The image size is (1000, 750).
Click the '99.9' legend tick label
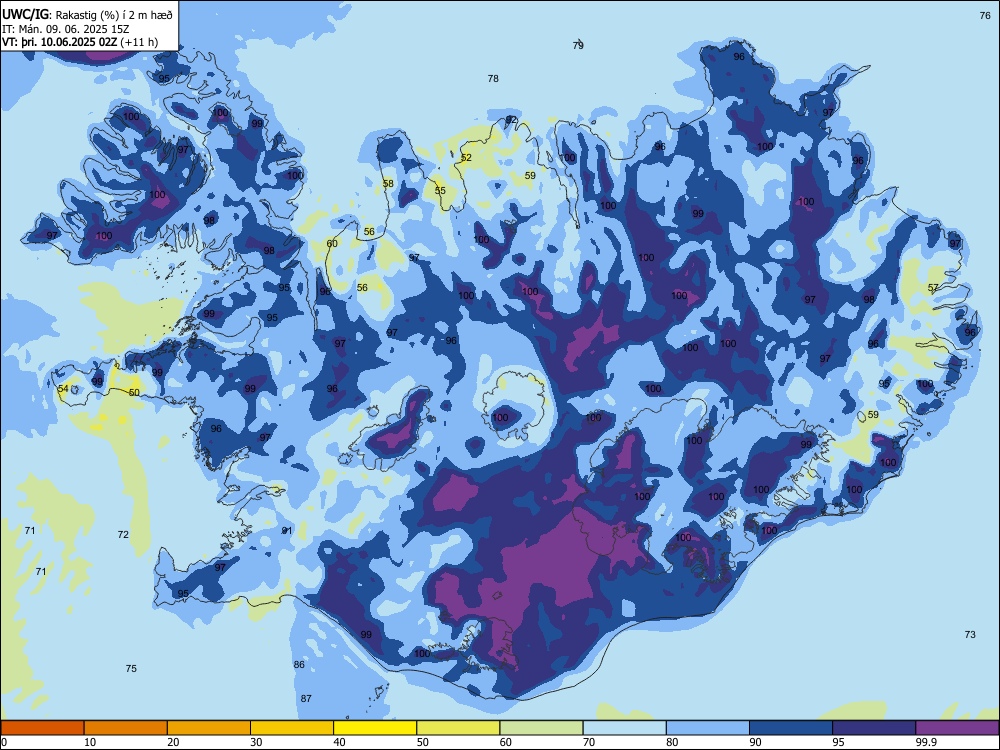pyautogui.click(x=926, y=742)
